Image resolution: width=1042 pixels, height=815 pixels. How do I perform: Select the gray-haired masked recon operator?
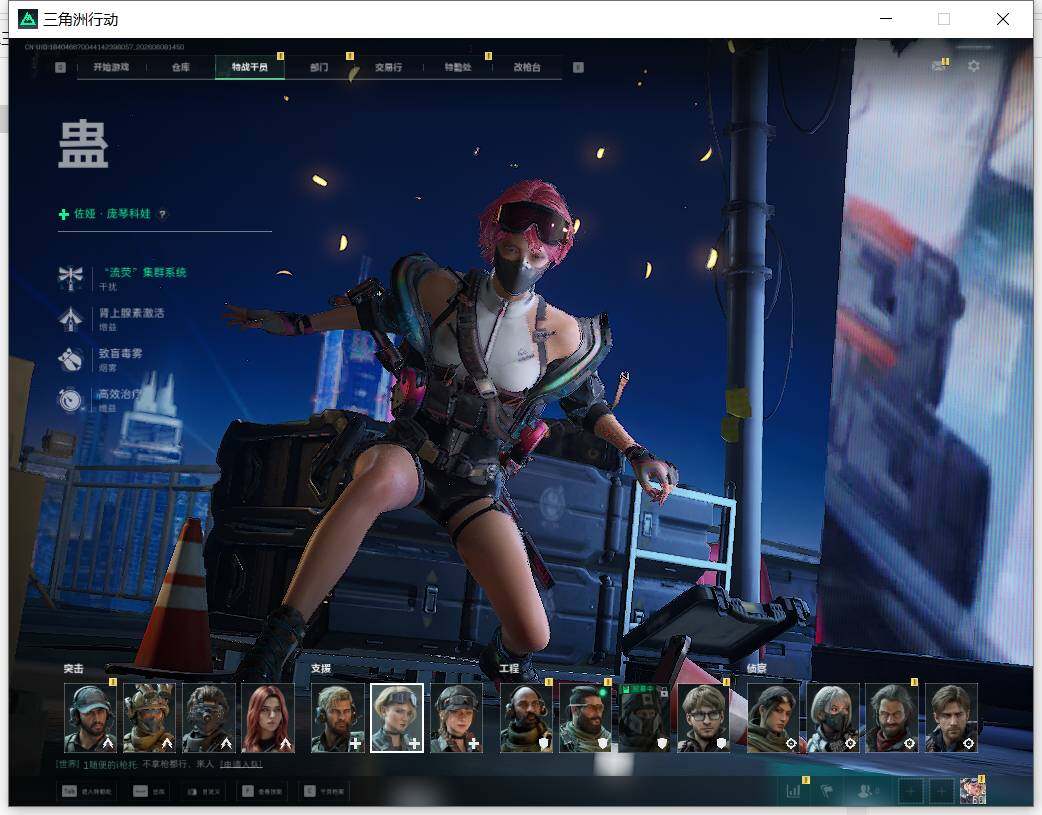(832, 718)
